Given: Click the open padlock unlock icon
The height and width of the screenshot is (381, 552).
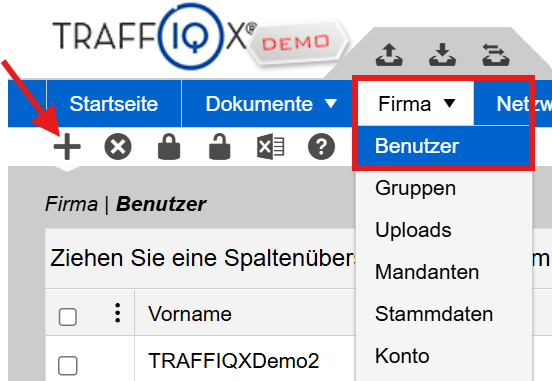Looking at the screenshot, I should (220, 146).
